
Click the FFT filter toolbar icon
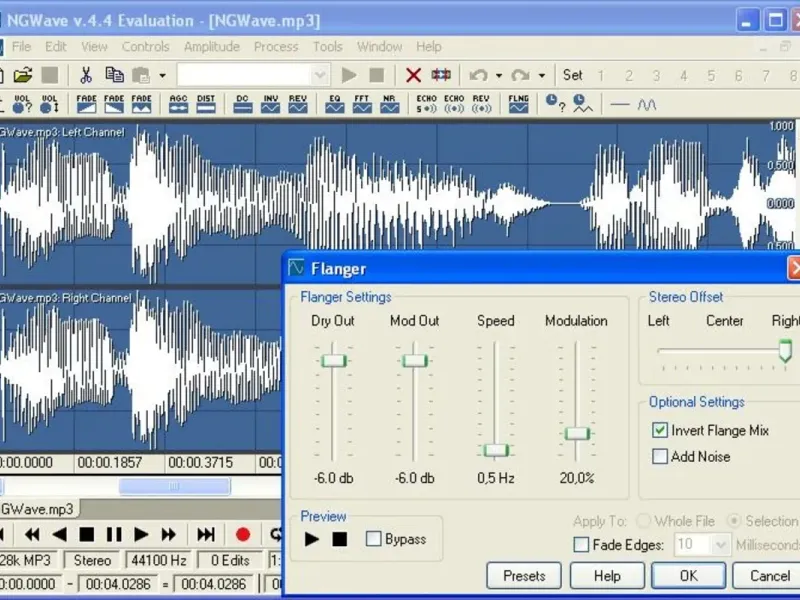click(363, 103)
